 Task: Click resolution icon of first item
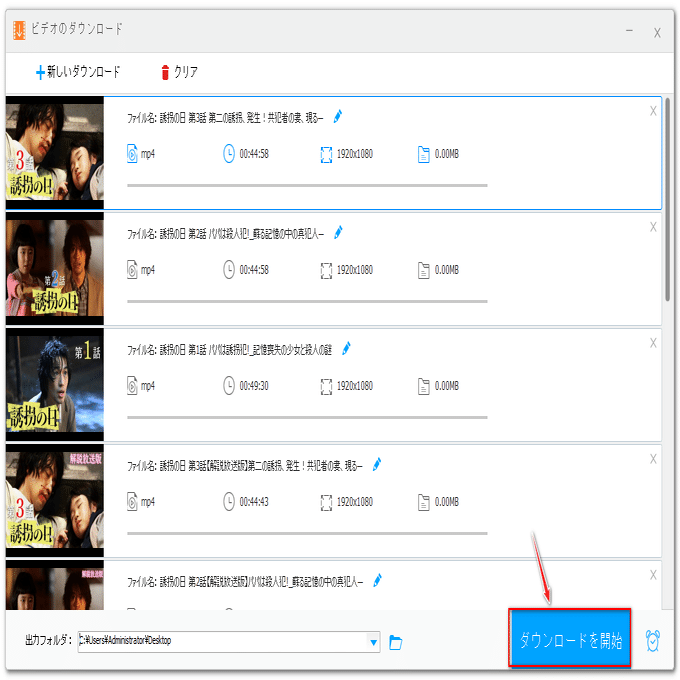(x=326, y=154)
